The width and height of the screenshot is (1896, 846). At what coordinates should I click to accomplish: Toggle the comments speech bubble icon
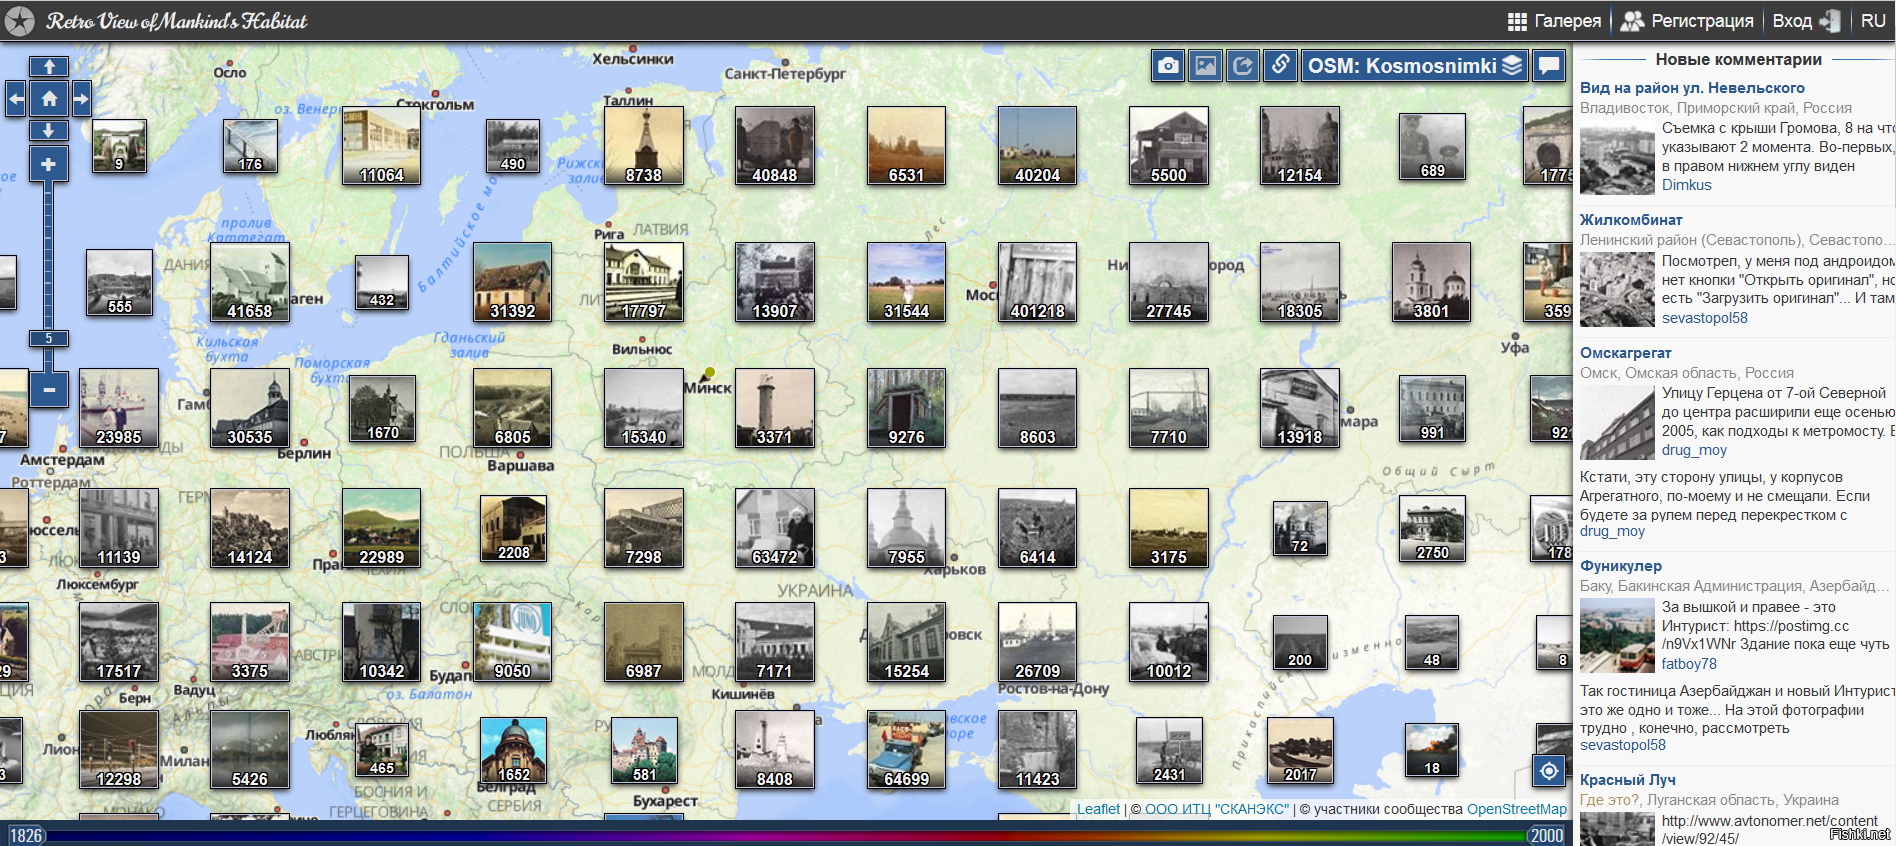pos(1549,66)
